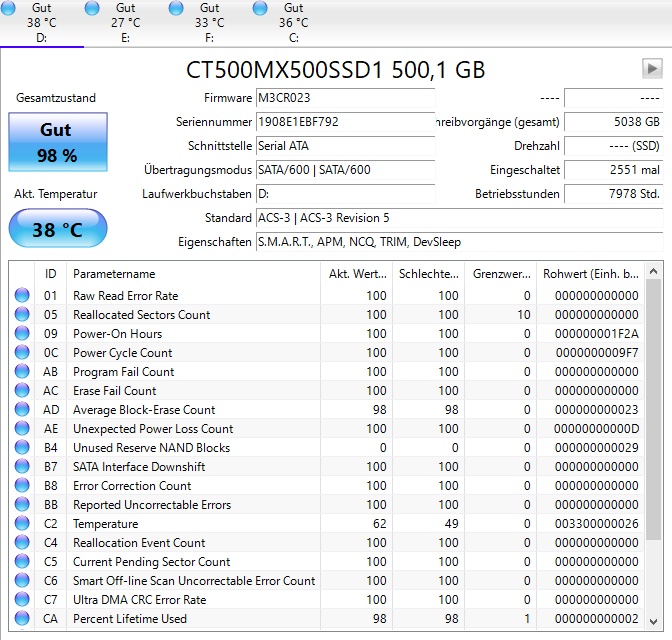The image size is (672, 640).
Task: Switch to drive E: tab
Action: (x=126, y=23)
